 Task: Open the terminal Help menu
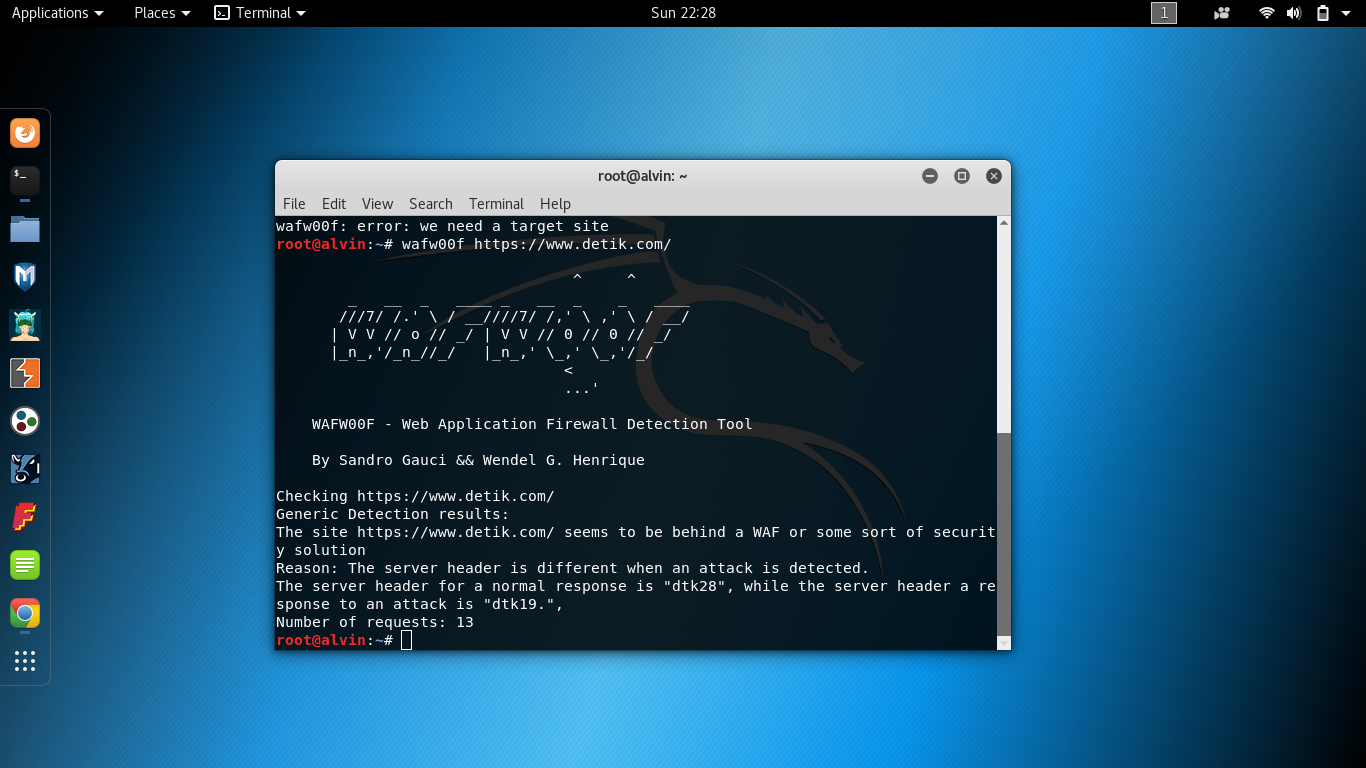coord(555,204)
